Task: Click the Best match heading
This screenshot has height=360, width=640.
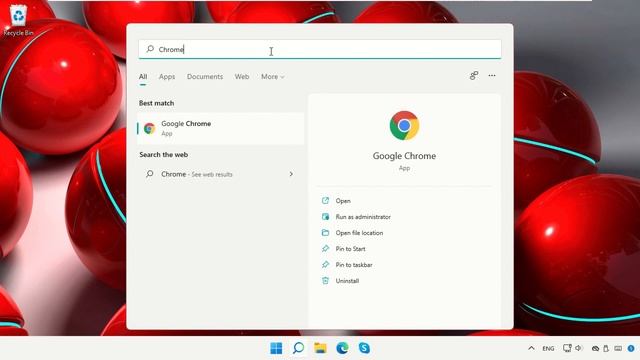Action: coord(156,103)
